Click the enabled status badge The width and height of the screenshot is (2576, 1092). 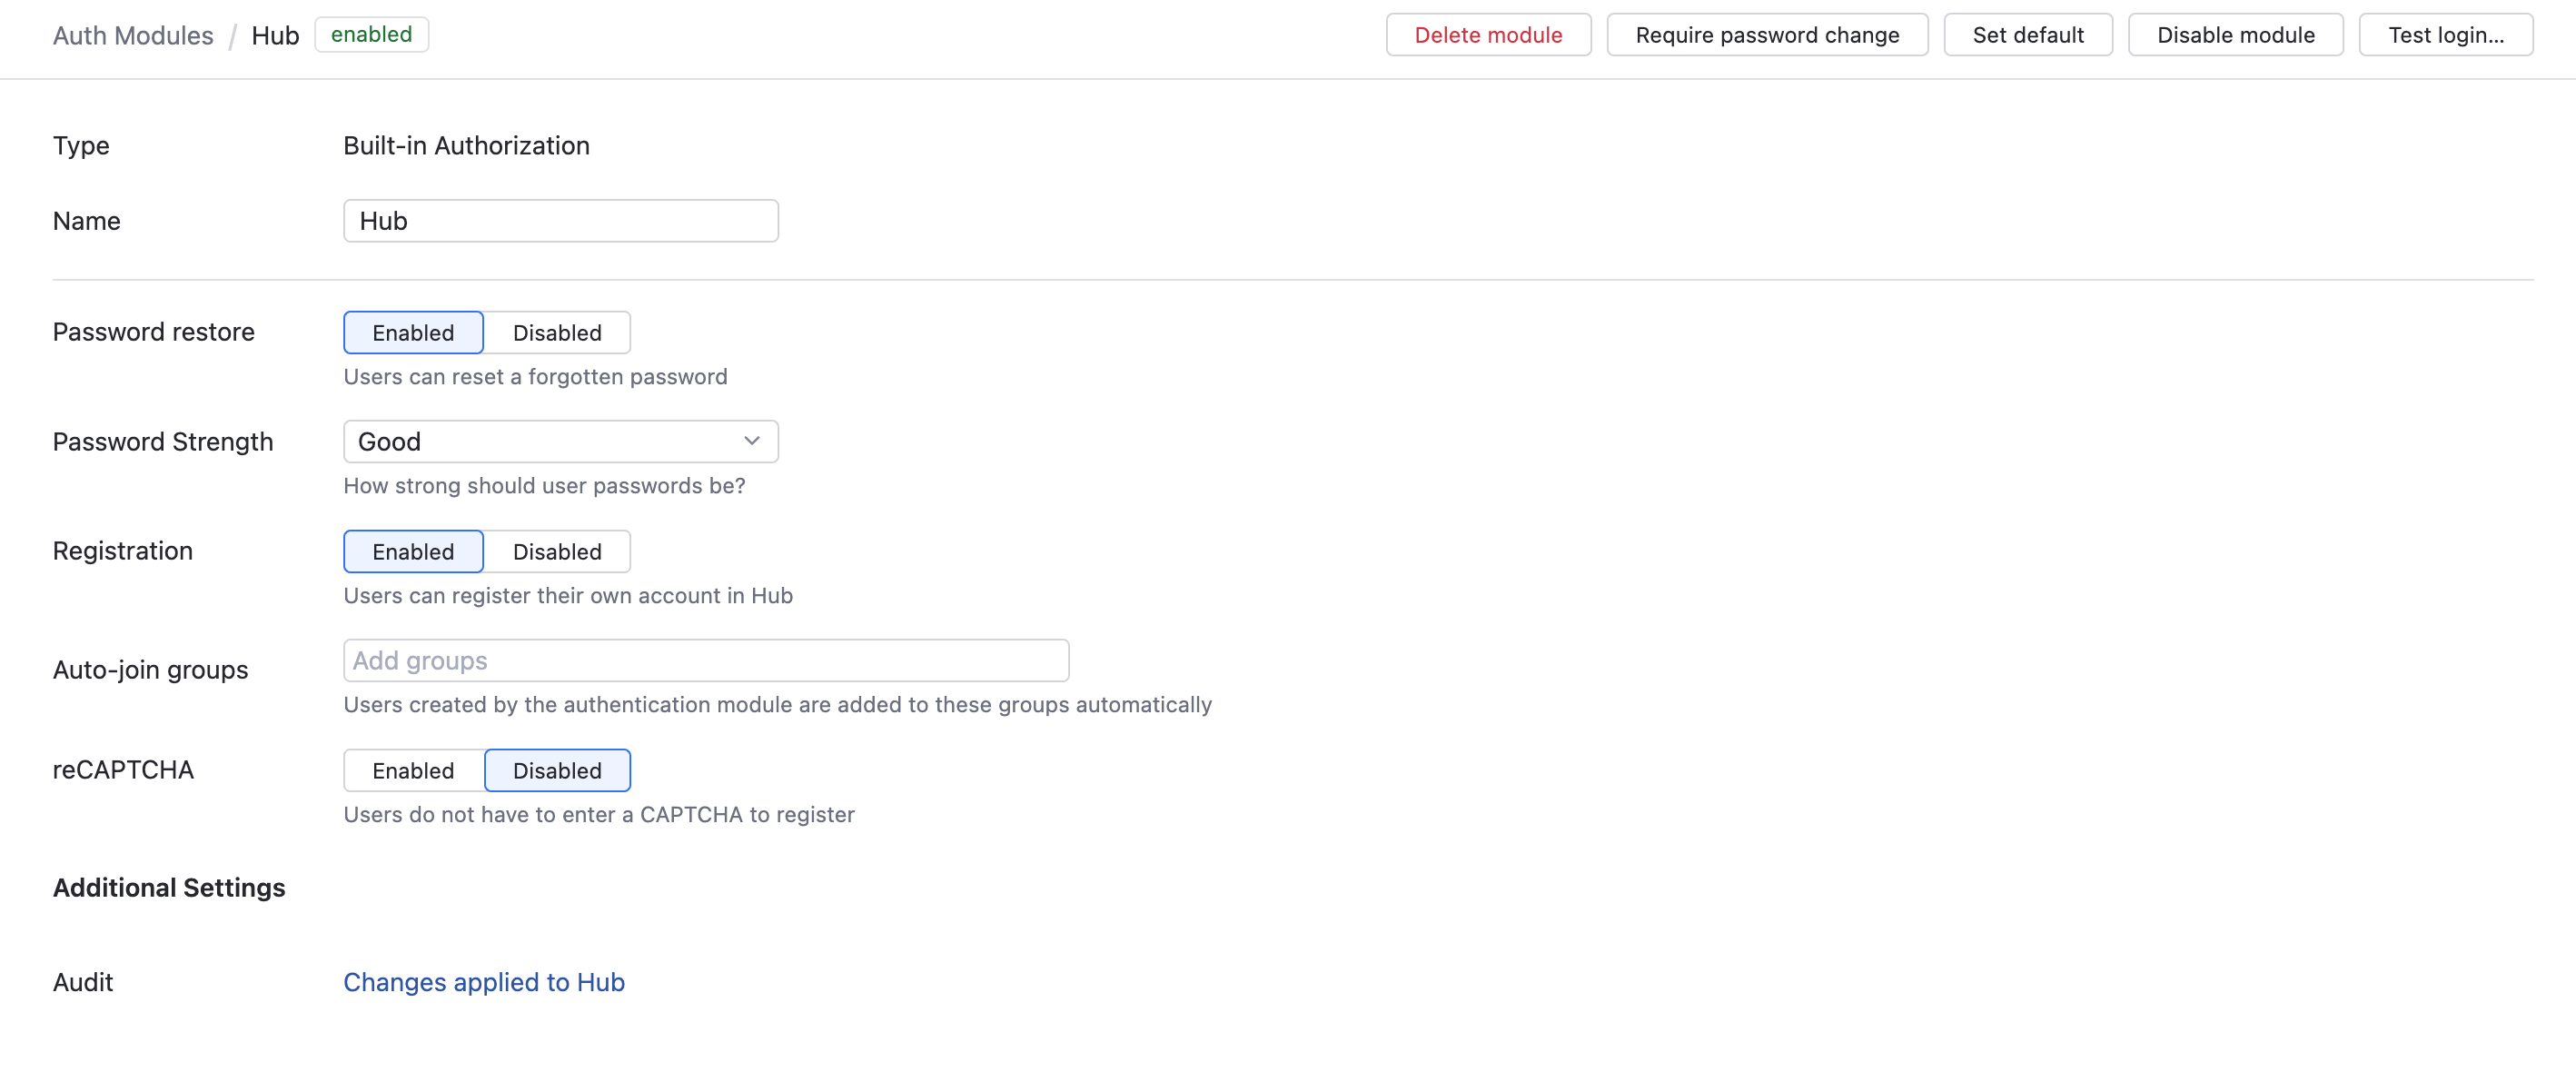coord(371,34)
